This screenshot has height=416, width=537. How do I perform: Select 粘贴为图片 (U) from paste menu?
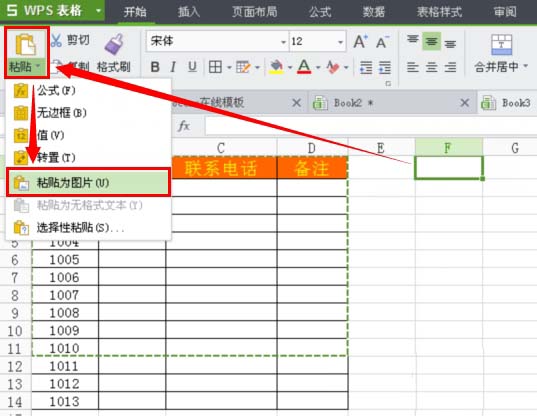pos(88,182)
